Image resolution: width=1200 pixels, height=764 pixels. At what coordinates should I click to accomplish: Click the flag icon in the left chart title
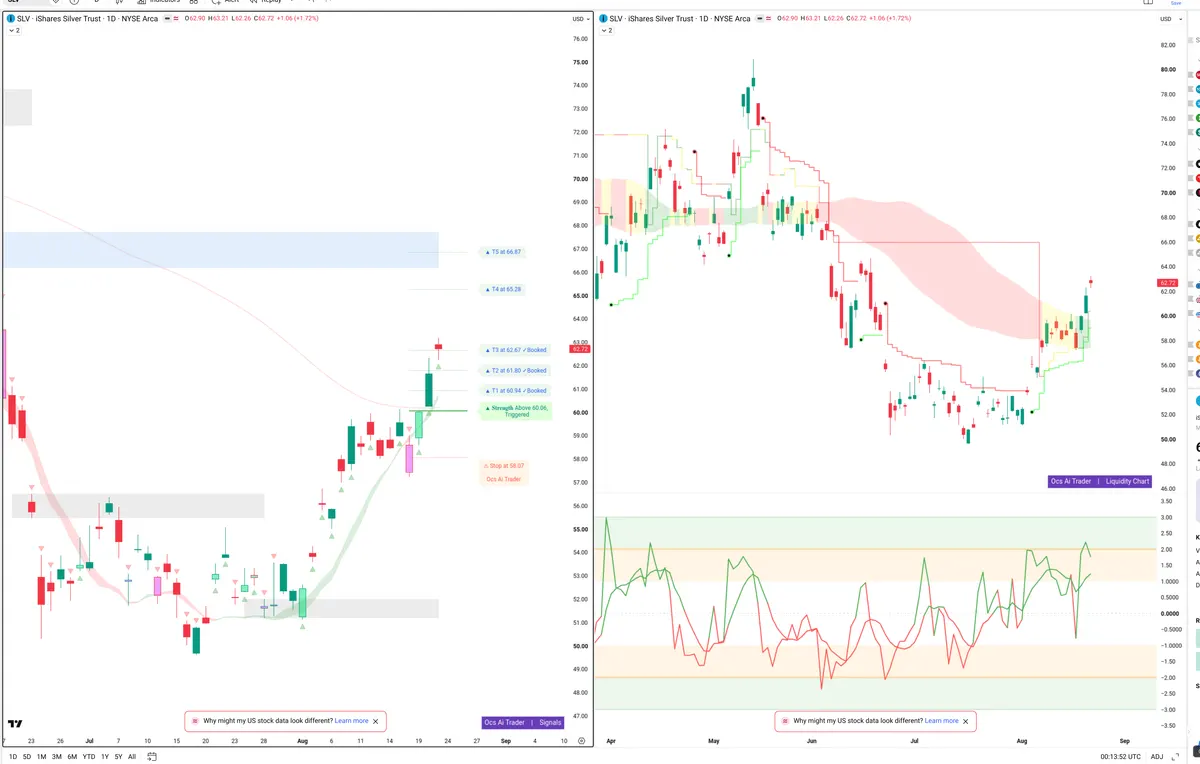pos(167,19)
